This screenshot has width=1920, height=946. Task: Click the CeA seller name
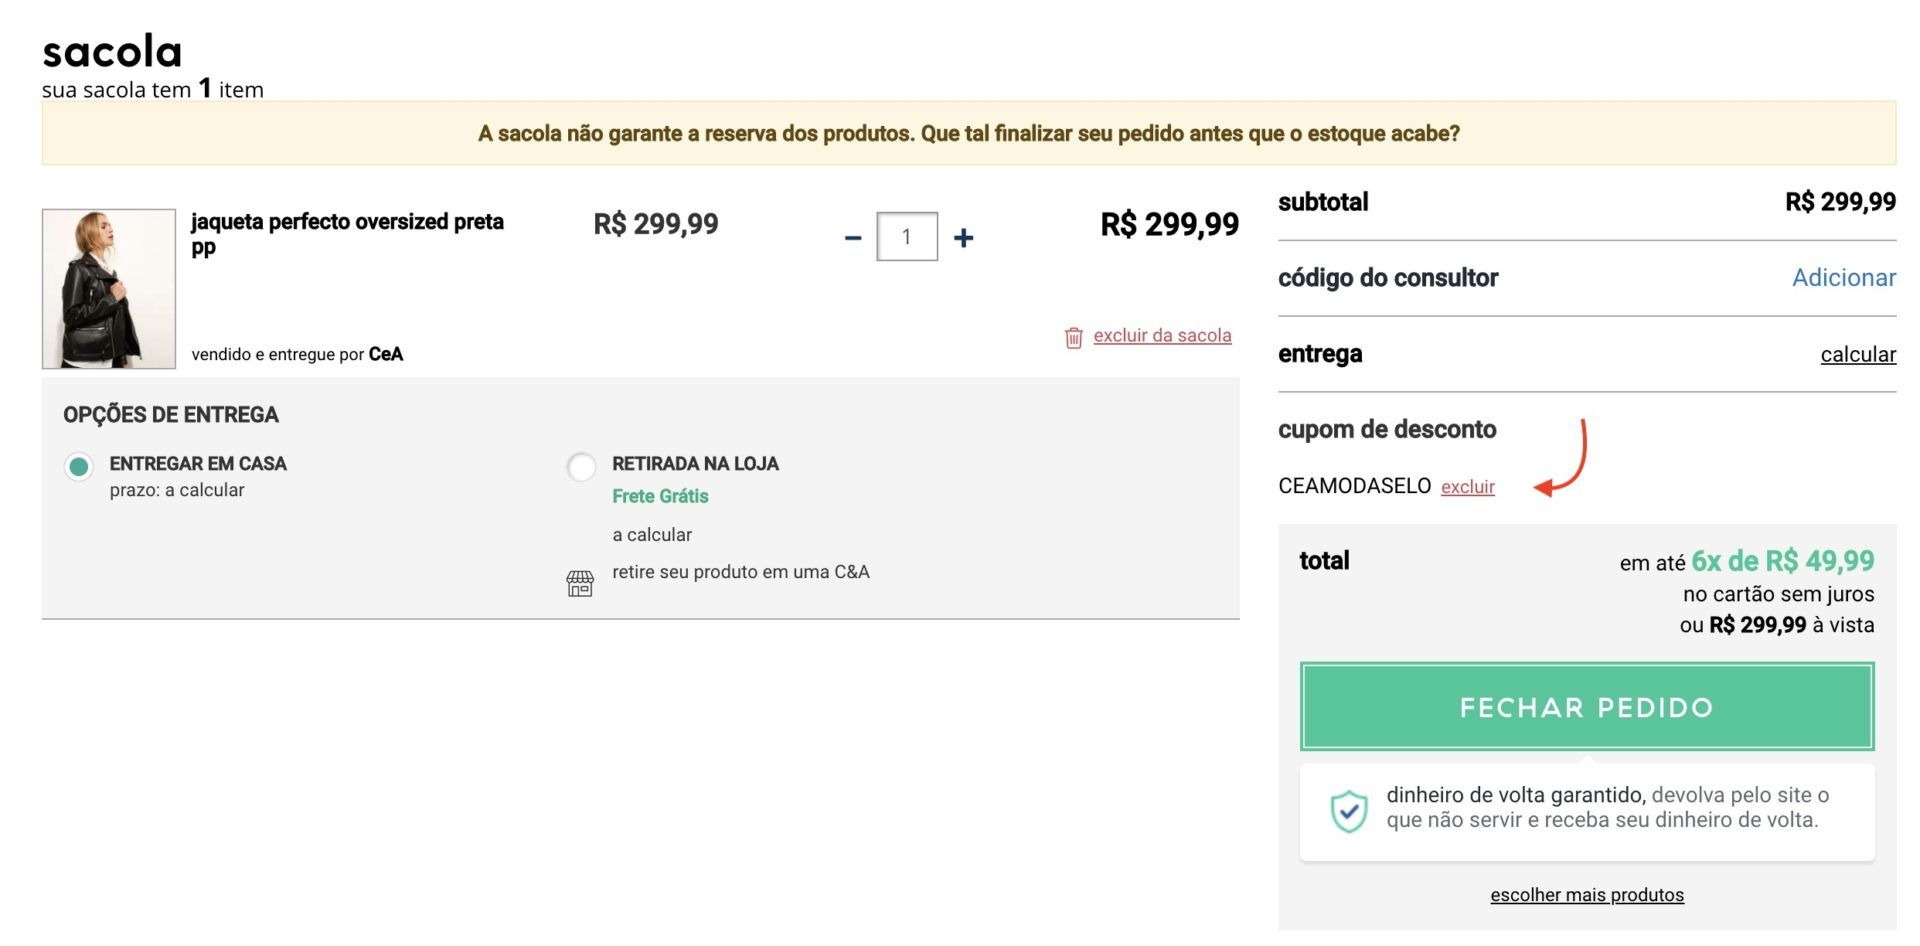click(x=386, y=354)
